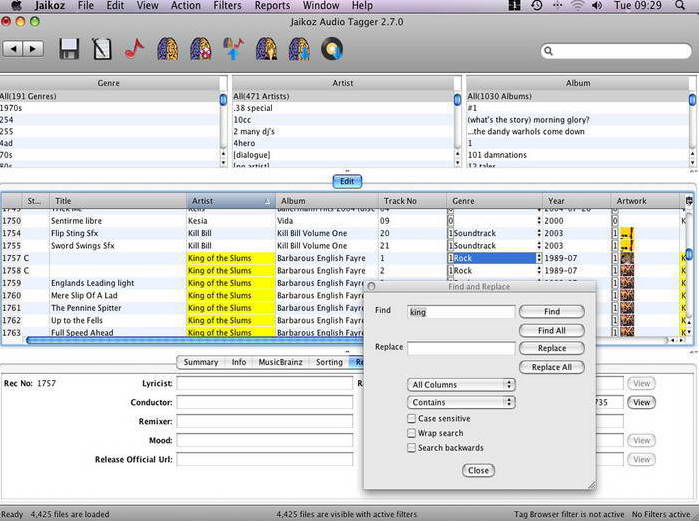Image resolution: width=699 pixels, height=521 pixels.
Task: Switch to the MusicBrainz tab
Action: [280, 362]
